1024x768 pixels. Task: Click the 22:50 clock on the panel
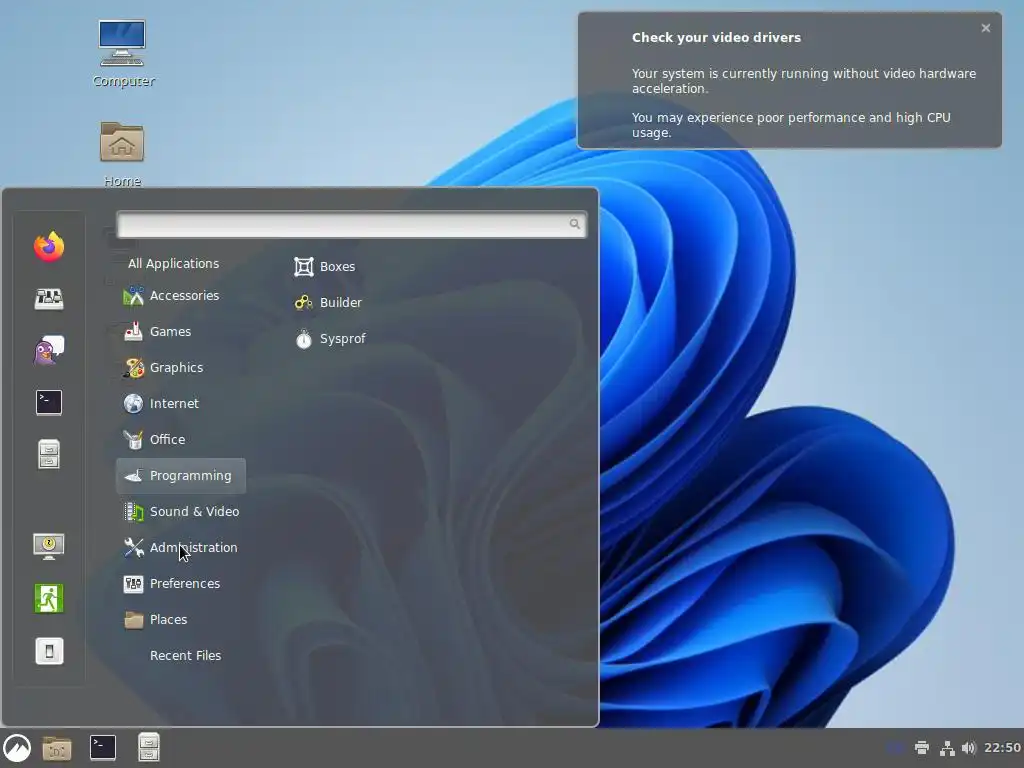(x=1002, y=748)
